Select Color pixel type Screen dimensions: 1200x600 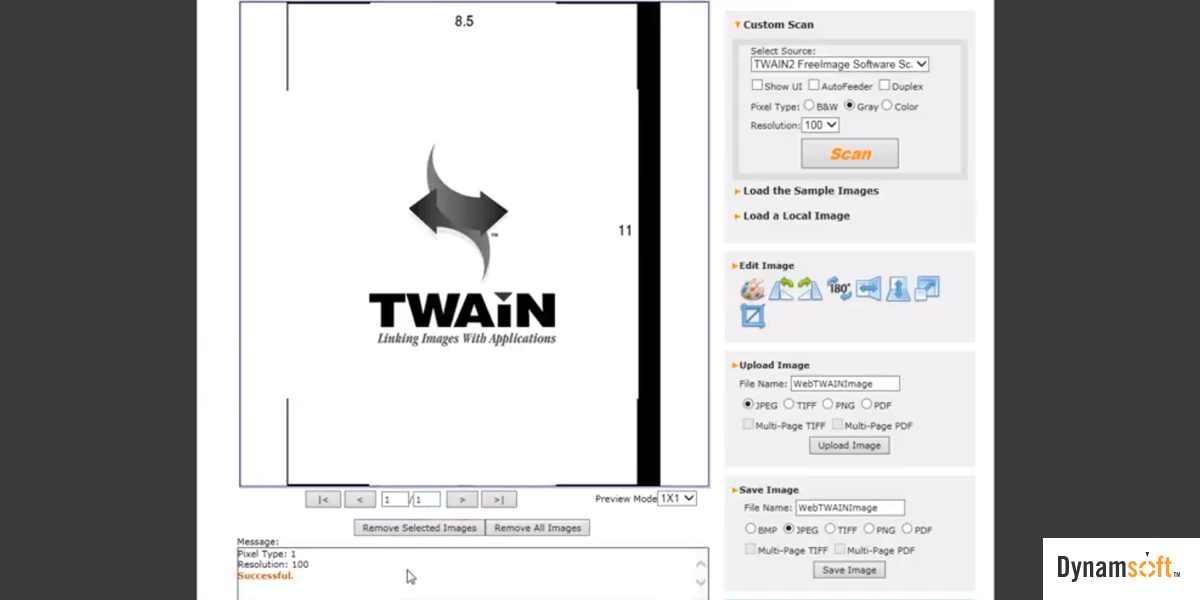click(x=887, y=105)
